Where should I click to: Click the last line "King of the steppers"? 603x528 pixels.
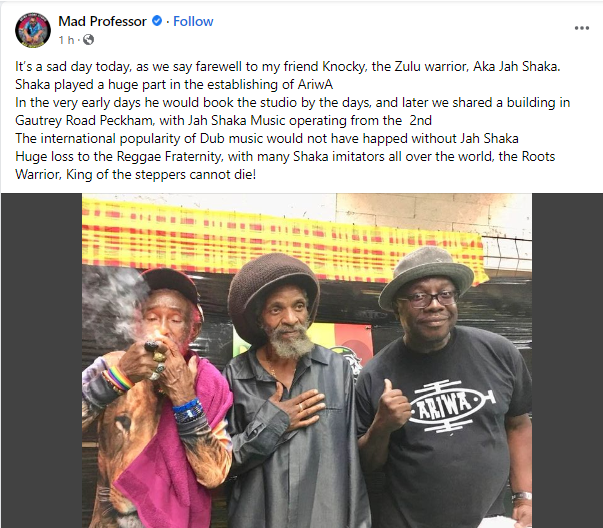[x=135, y=175]
